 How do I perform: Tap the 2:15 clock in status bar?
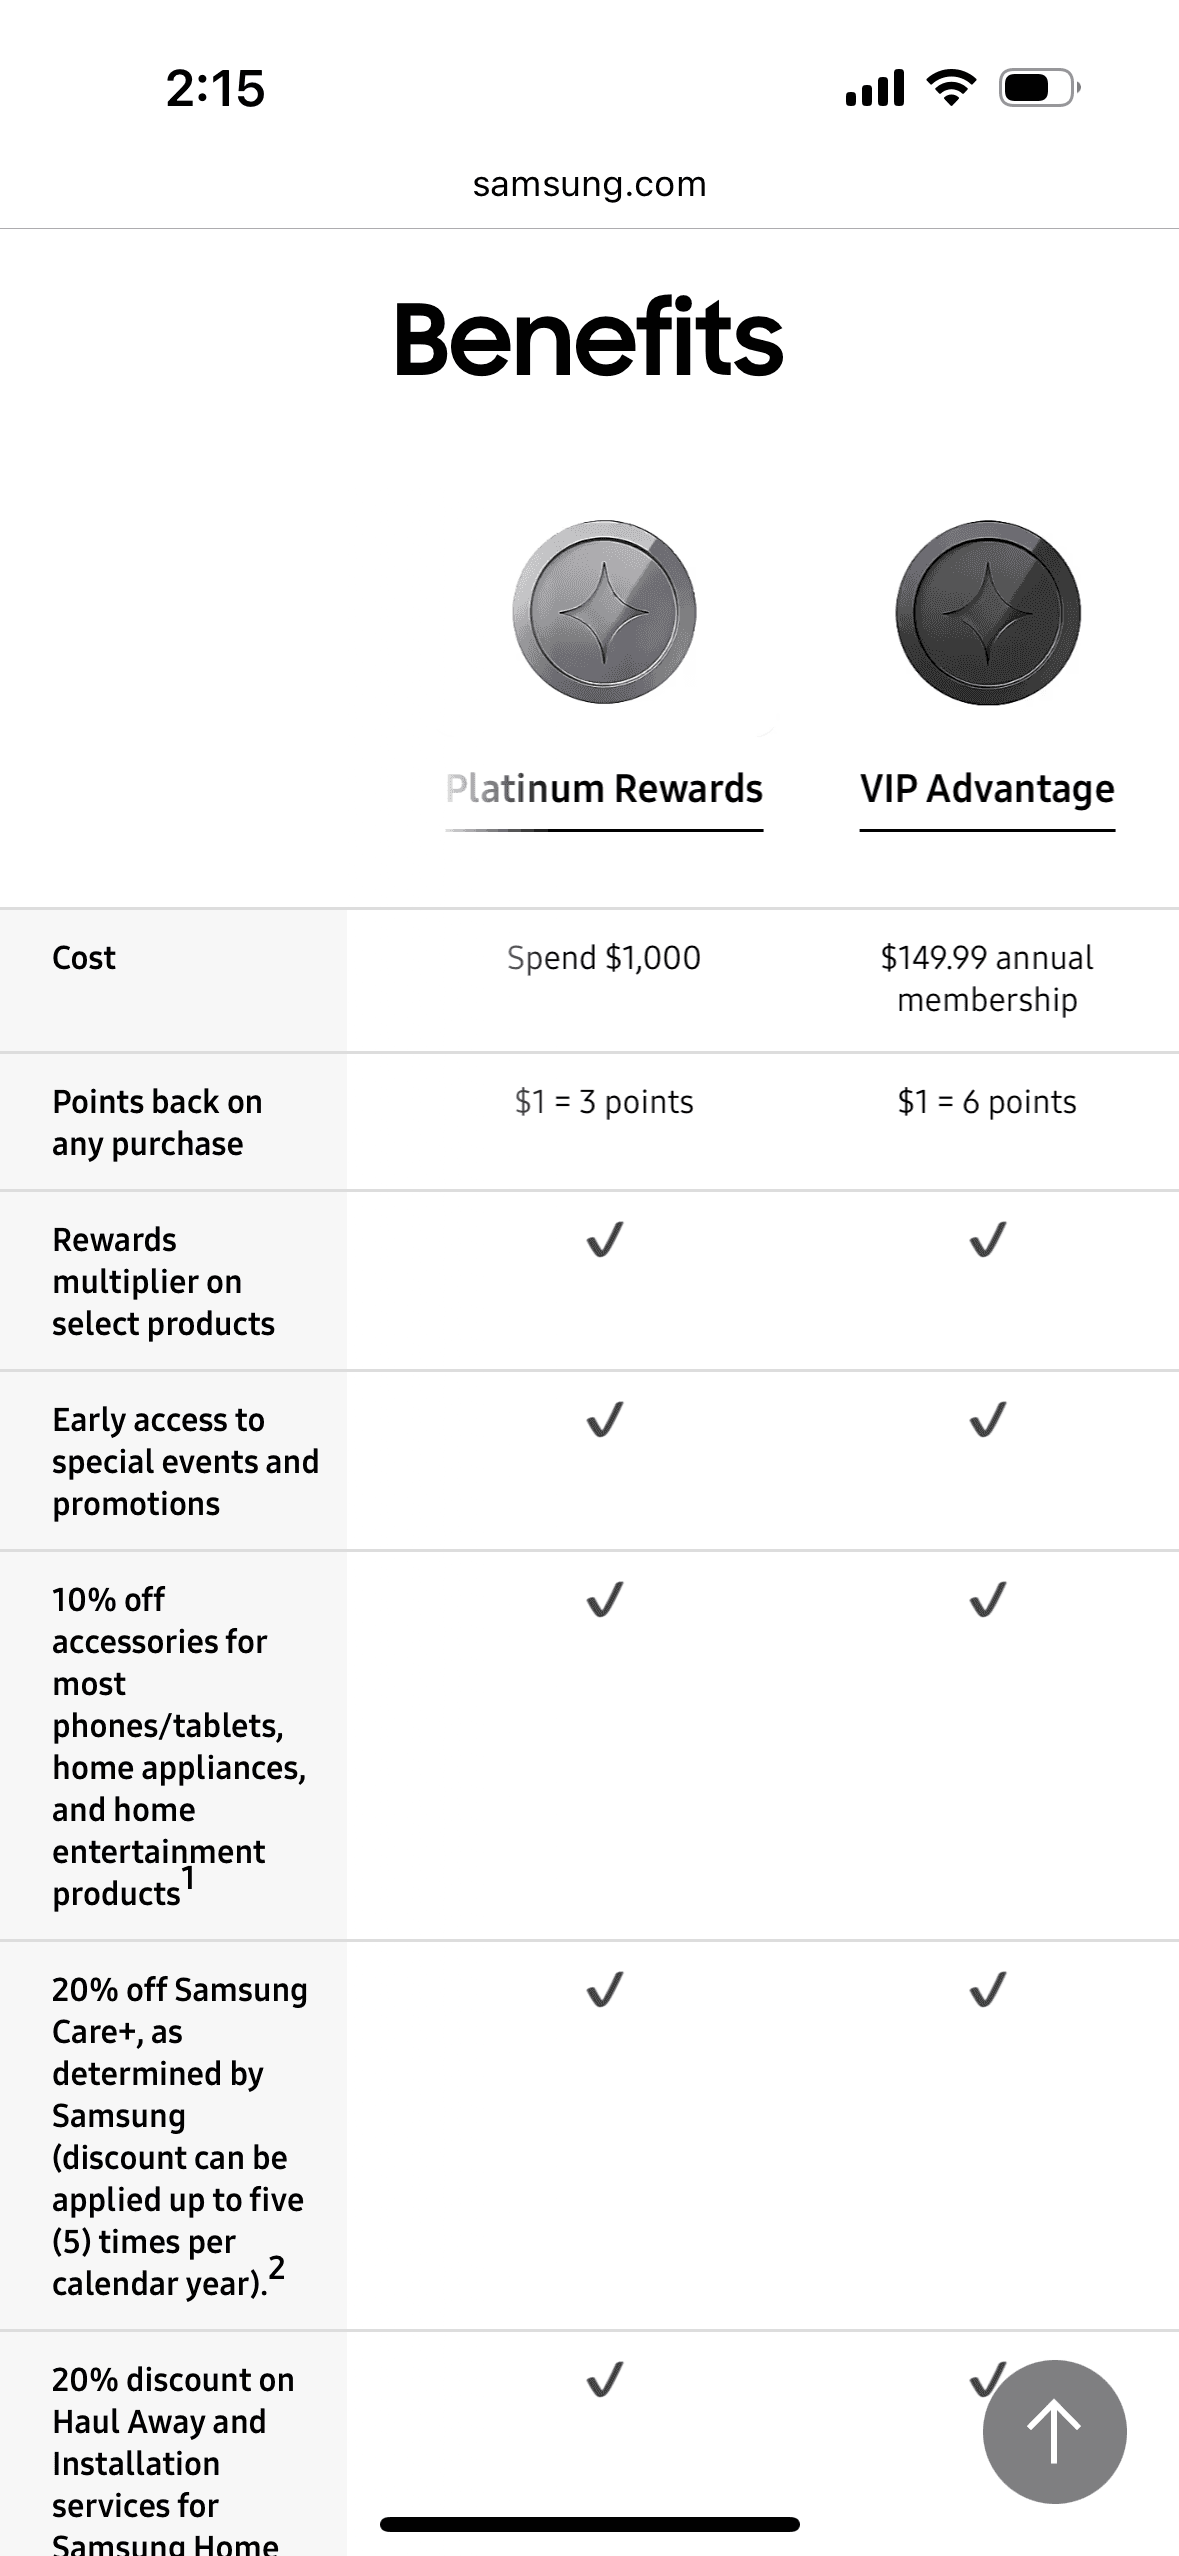click(215, 88)
